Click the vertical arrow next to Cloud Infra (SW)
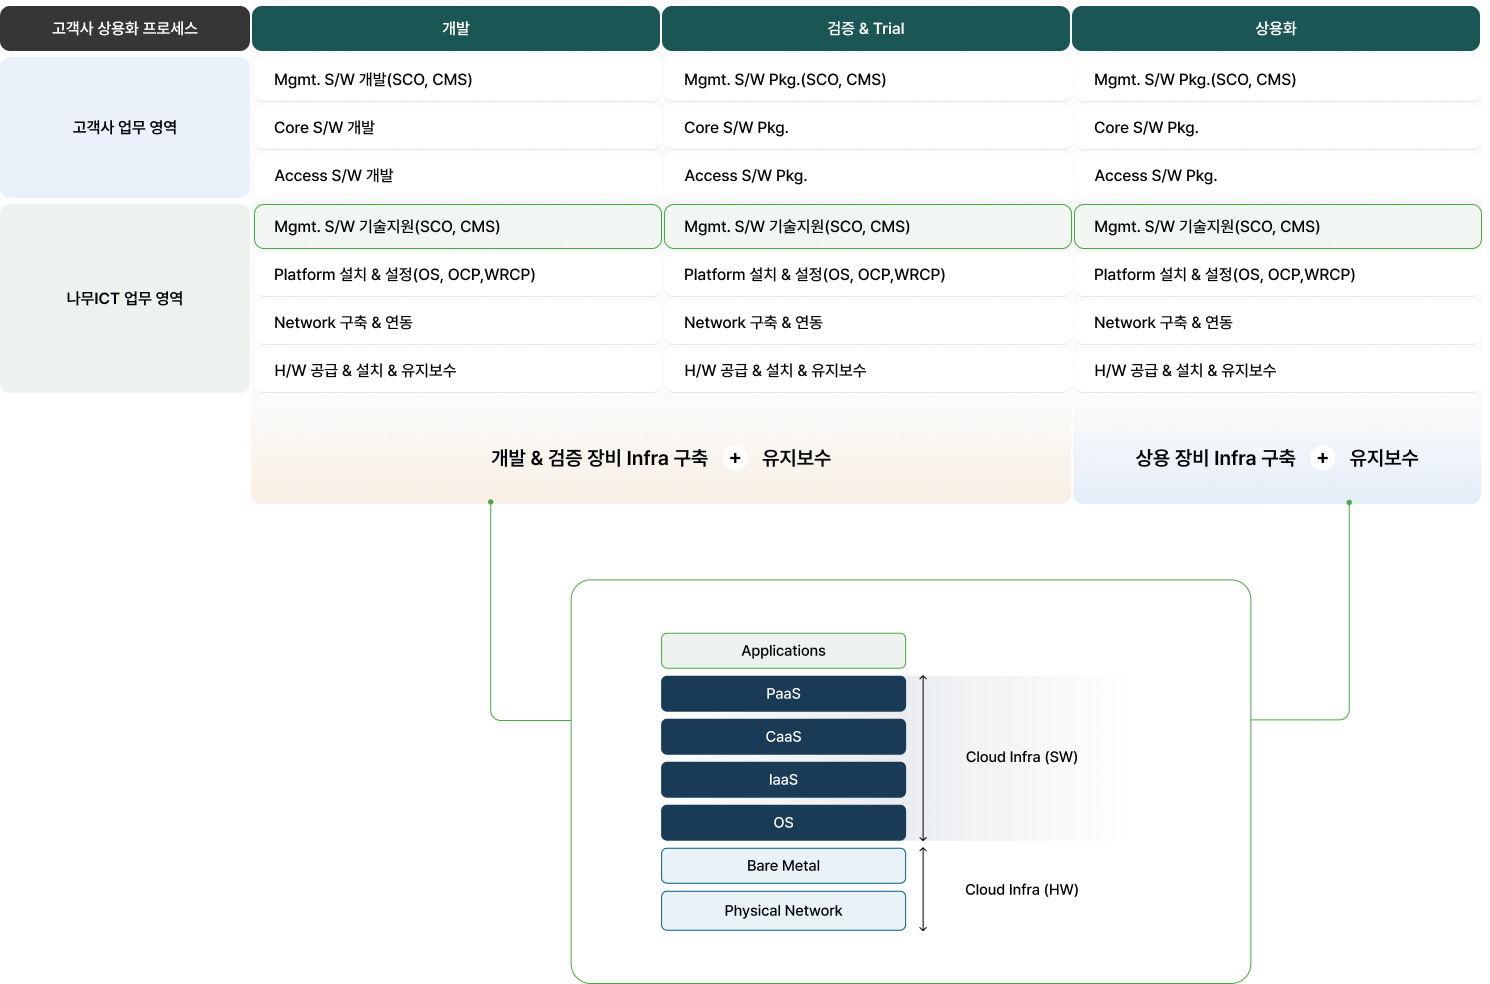This screenshot has width=1490, height=984. coord(923,758)
